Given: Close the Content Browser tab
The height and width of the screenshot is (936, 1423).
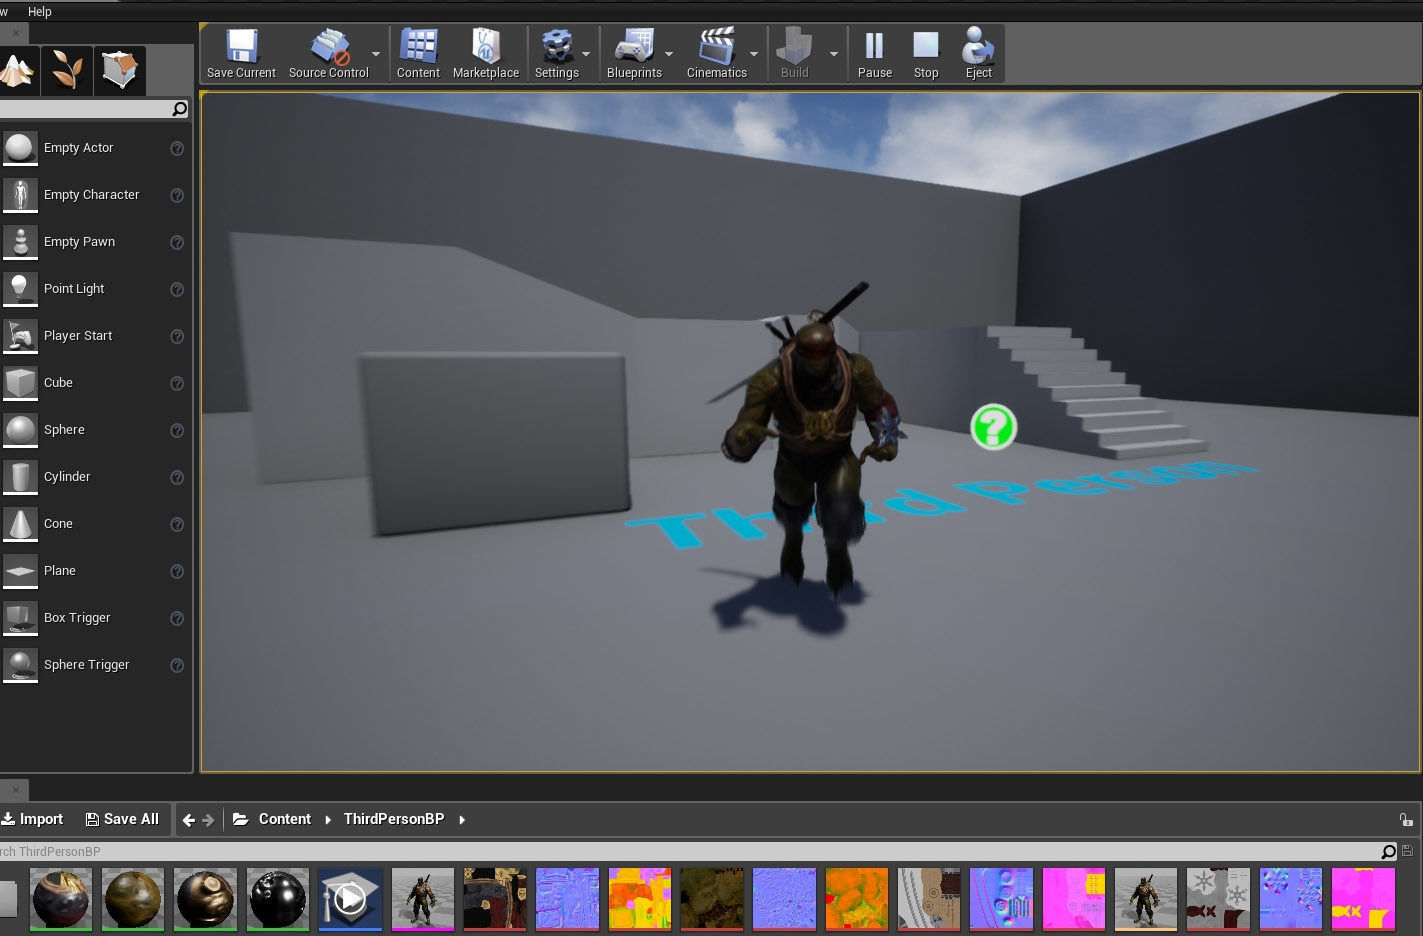Looking at the screenshot, I should coord(15,790).
